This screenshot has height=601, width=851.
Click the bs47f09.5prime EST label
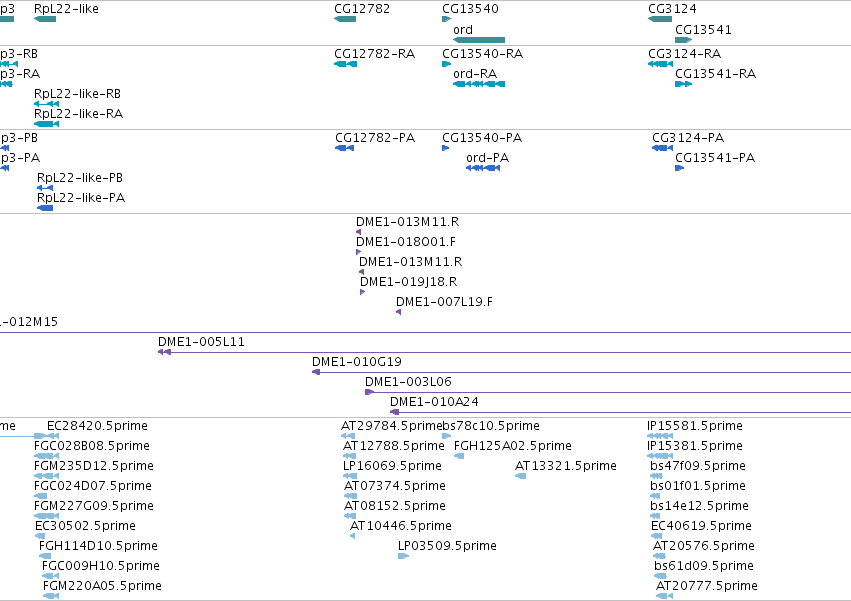click(698, 466)
